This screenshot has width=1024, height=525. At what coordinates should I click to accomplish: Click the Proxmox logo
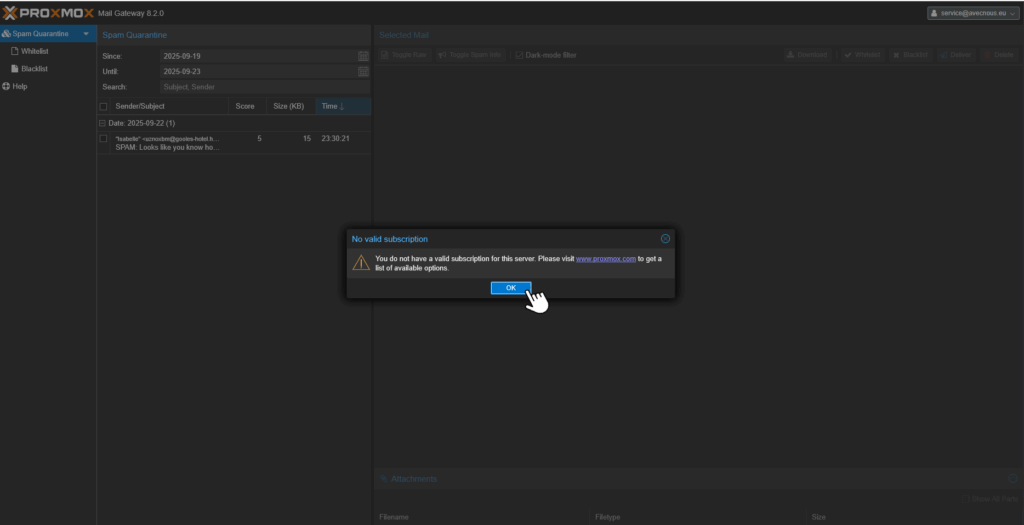(46, 13)
